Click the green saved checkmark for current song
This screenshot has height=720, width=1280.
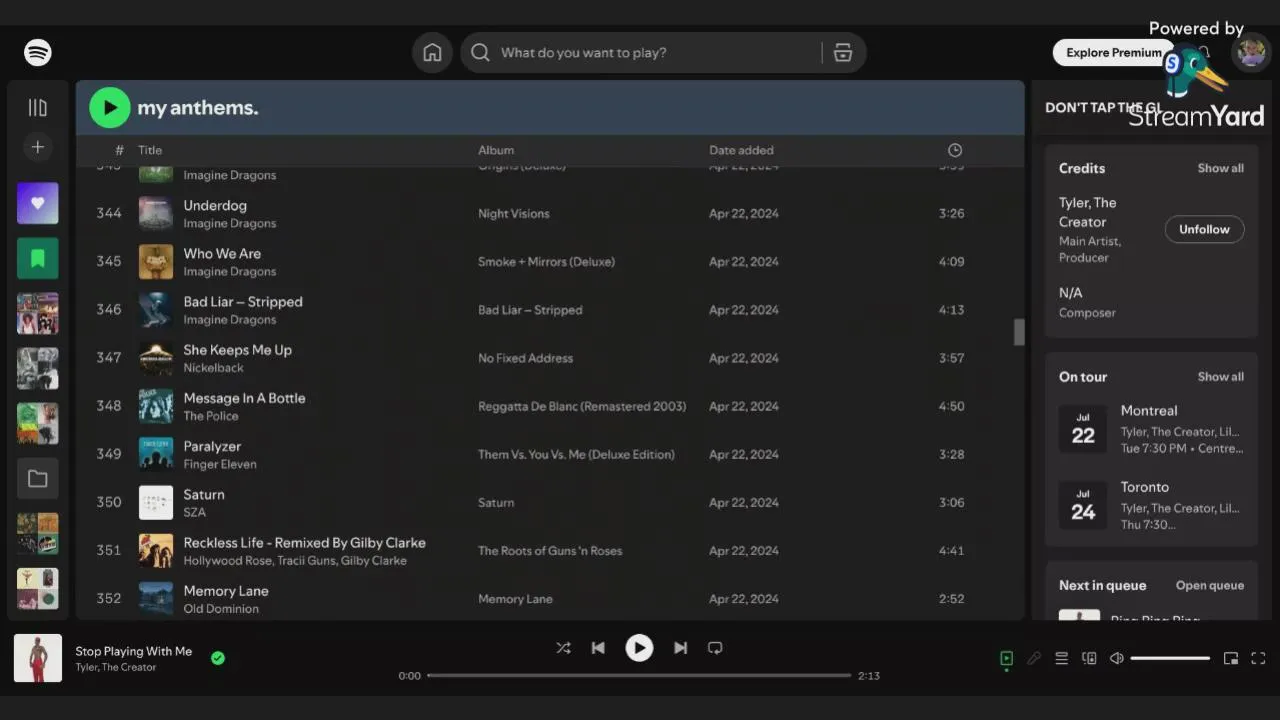218,658
